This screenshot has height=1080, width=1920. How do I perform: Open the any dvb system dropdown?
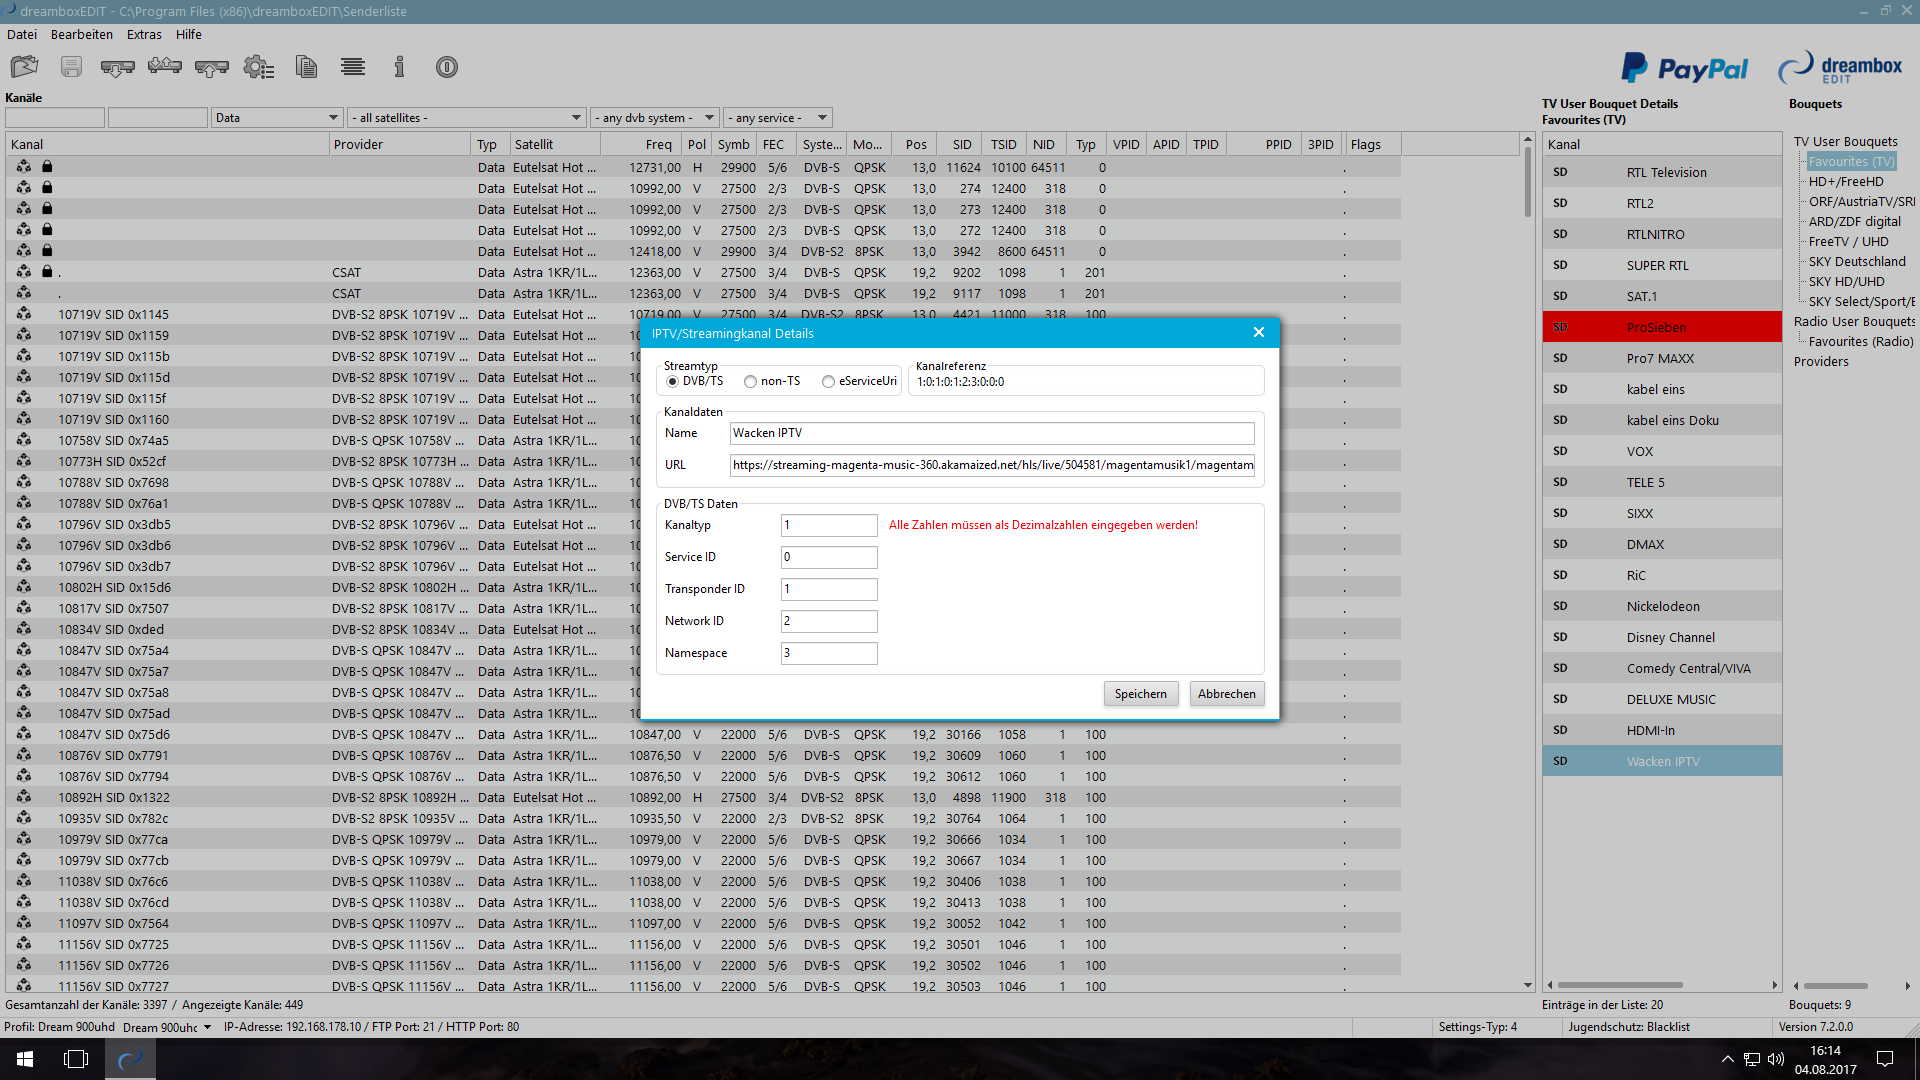[x=655, y=118]
